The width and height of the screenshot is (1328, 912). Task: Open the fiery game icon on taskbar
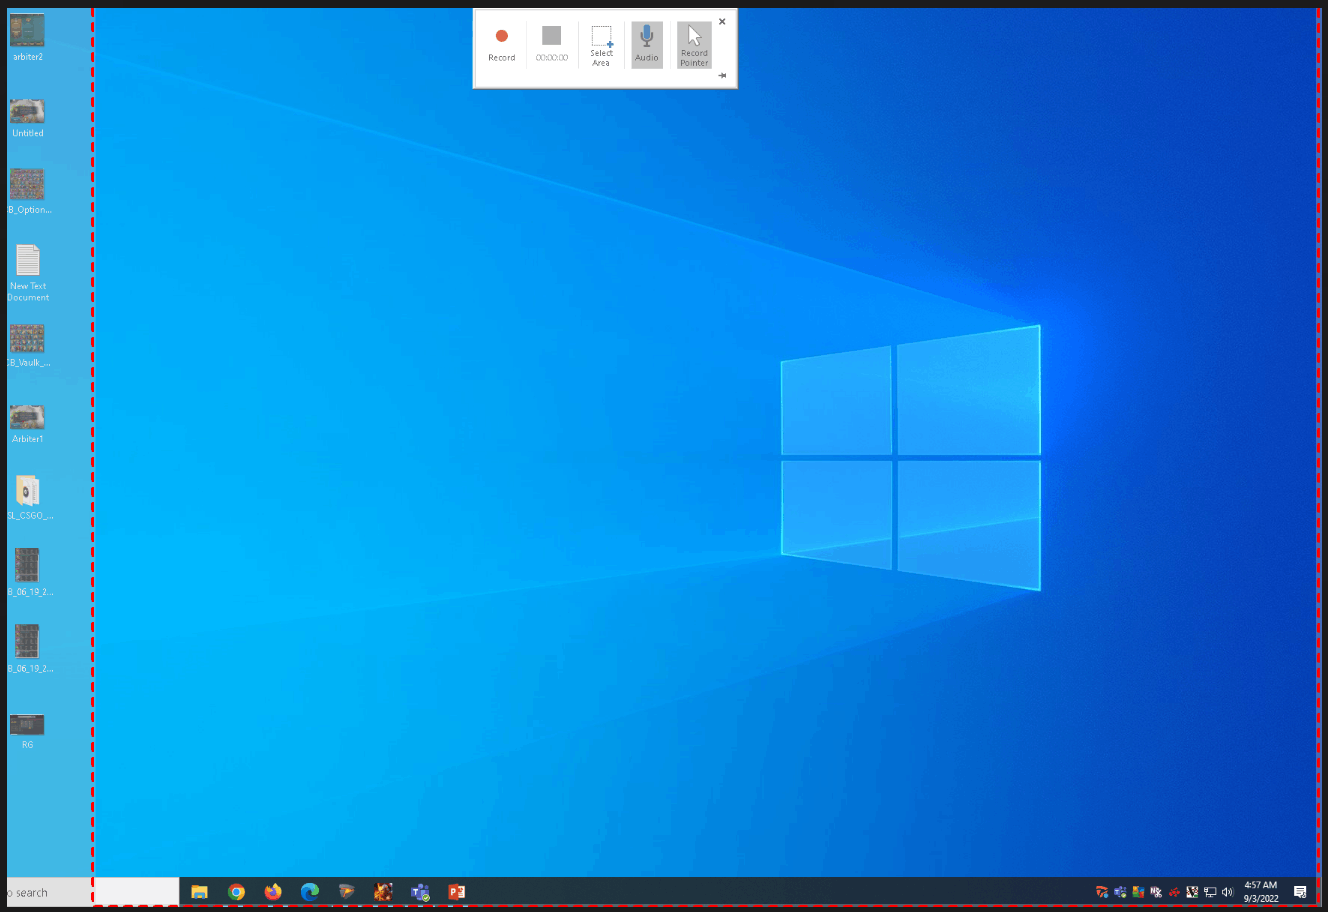[383, 892]
